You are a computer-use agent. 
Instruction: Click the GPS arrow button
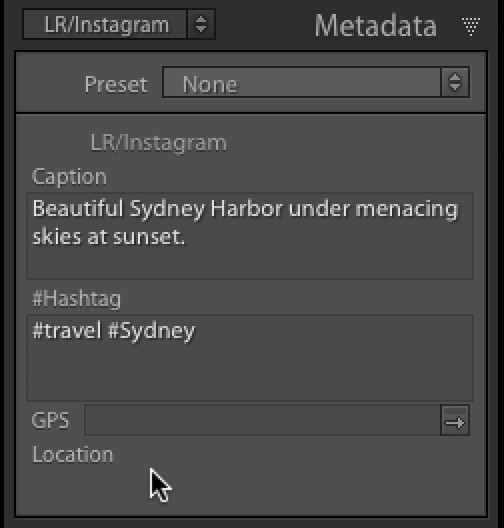(x=455, y=421)
